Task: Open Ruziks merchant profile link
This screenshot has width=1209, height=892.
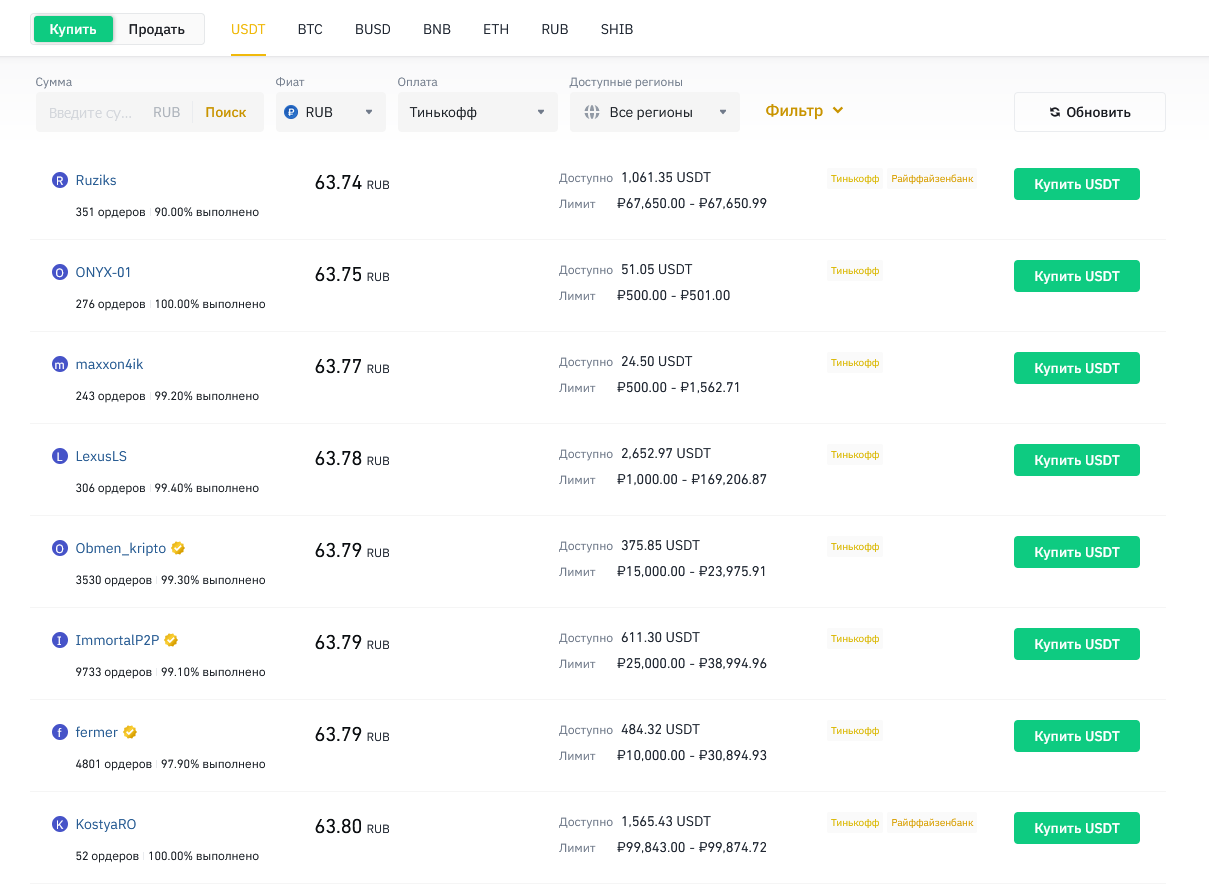Action: 96,180
